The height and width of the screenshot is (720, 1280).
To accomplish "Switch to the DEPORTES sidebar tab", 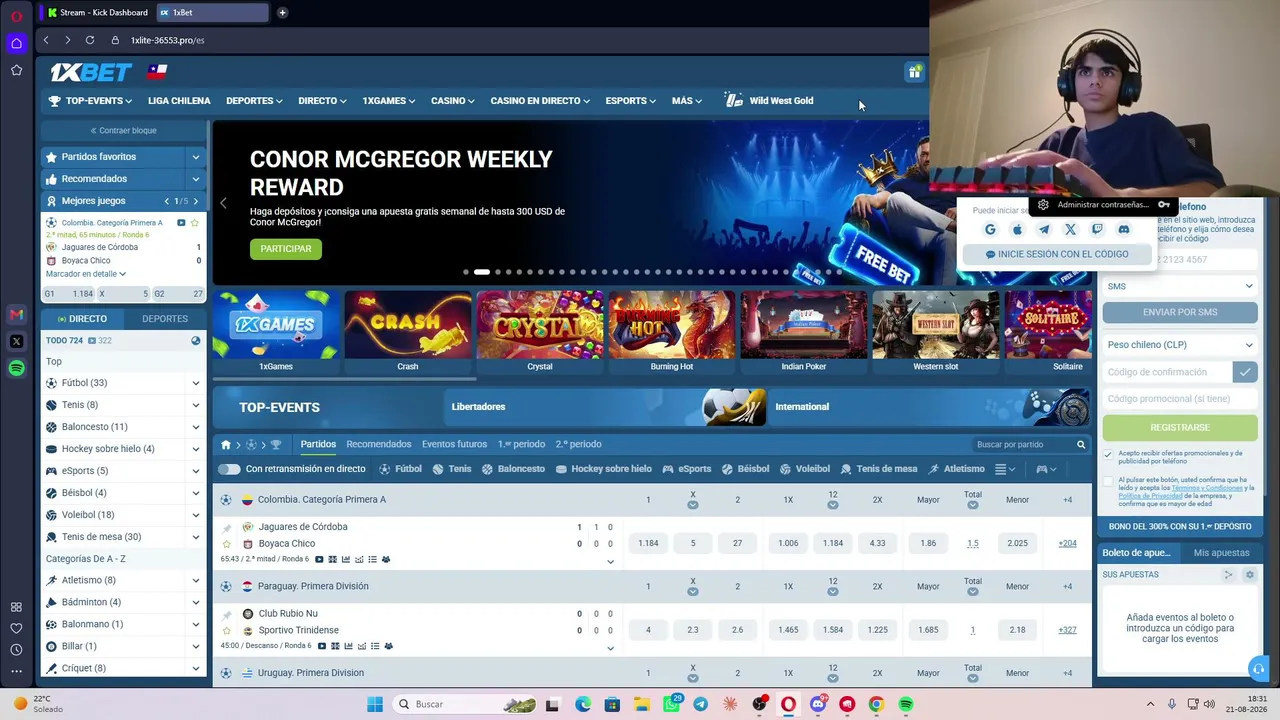I will [x=165, y=319].
